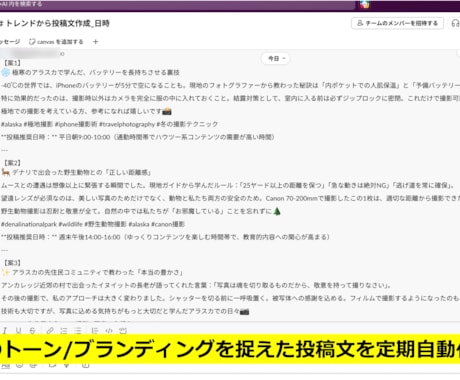Insert a code block in the composer
The image size is (460, 380).
[x=123, y=330]
